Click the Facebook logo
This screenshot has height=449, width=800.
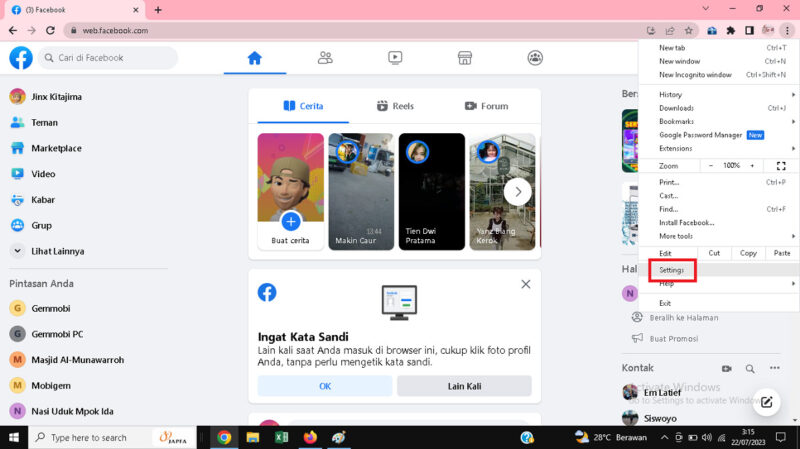21,58
